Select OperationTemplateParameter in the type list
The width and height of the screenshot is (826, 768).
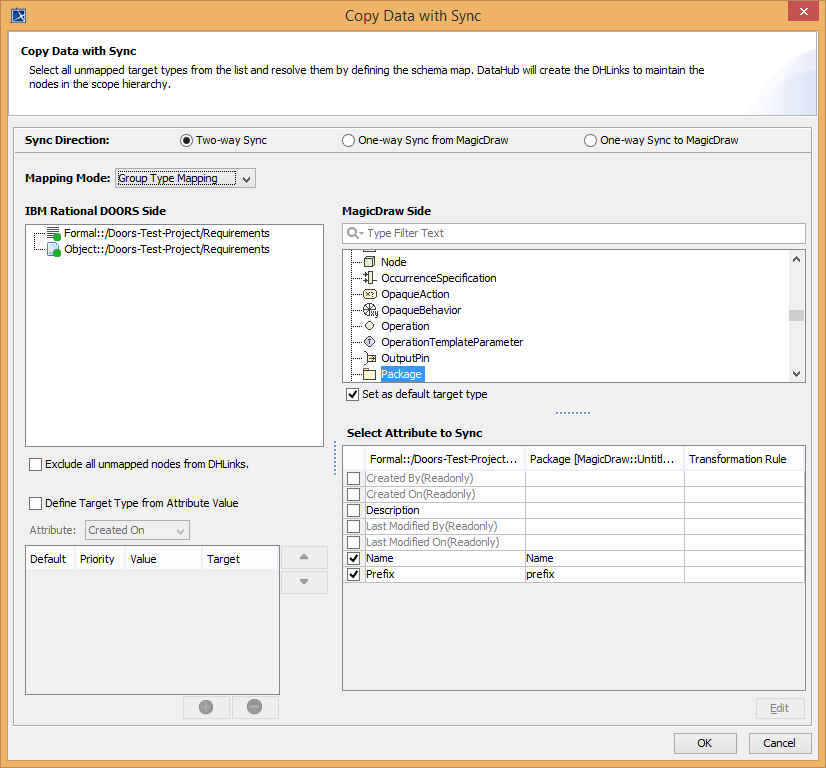click(451, 342)
